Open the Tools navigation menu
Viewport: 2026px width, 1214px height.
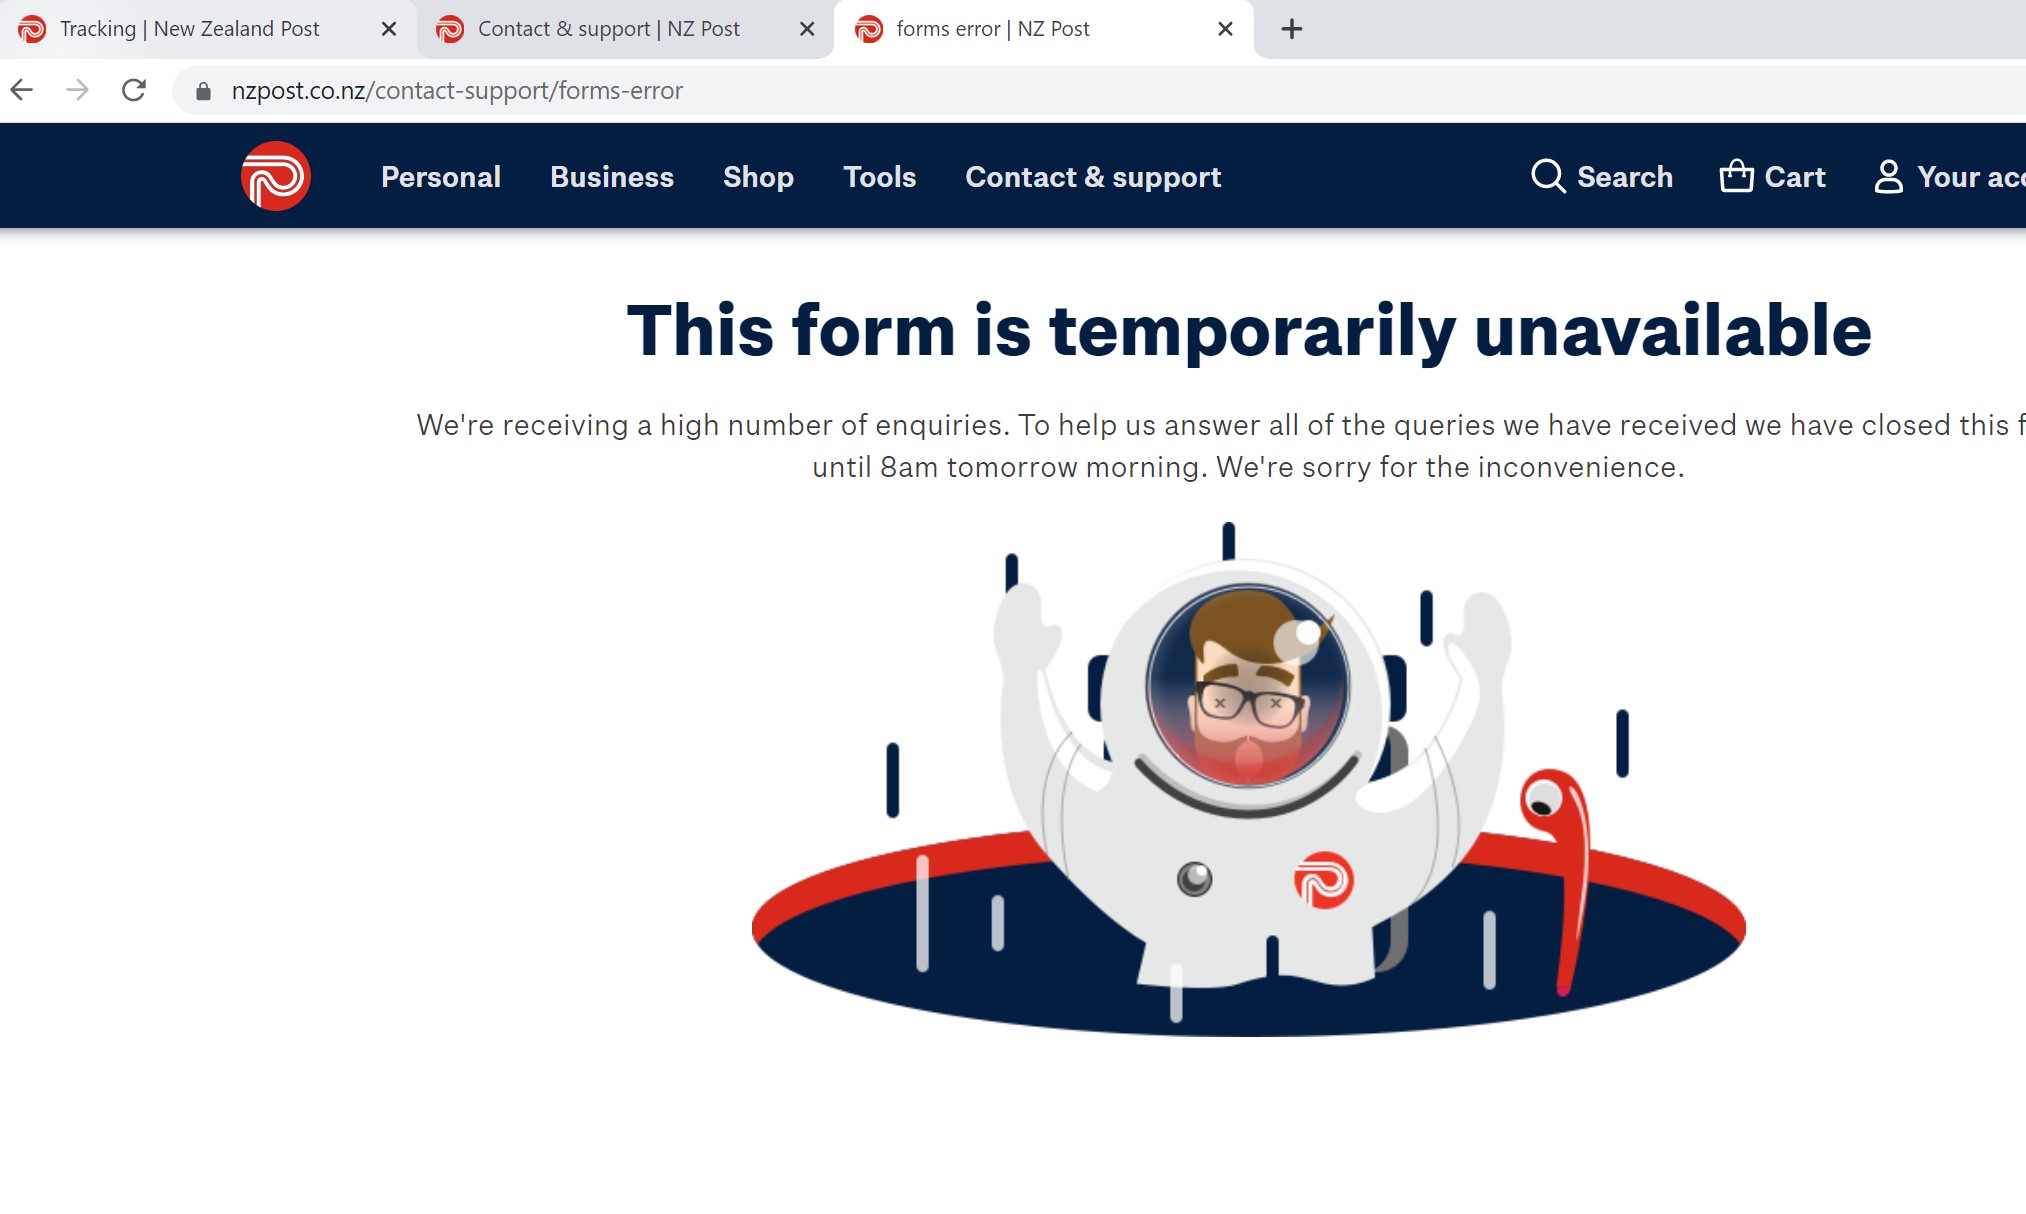[880, 177]
